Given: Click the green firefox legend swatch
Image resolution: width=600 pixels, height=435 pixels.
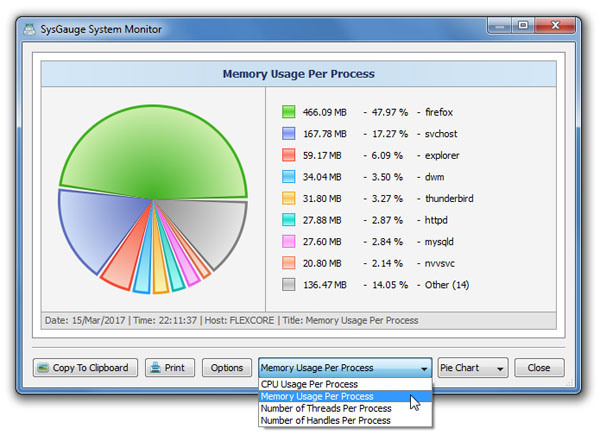Looking at the screenshot, I should pos(289,112).
